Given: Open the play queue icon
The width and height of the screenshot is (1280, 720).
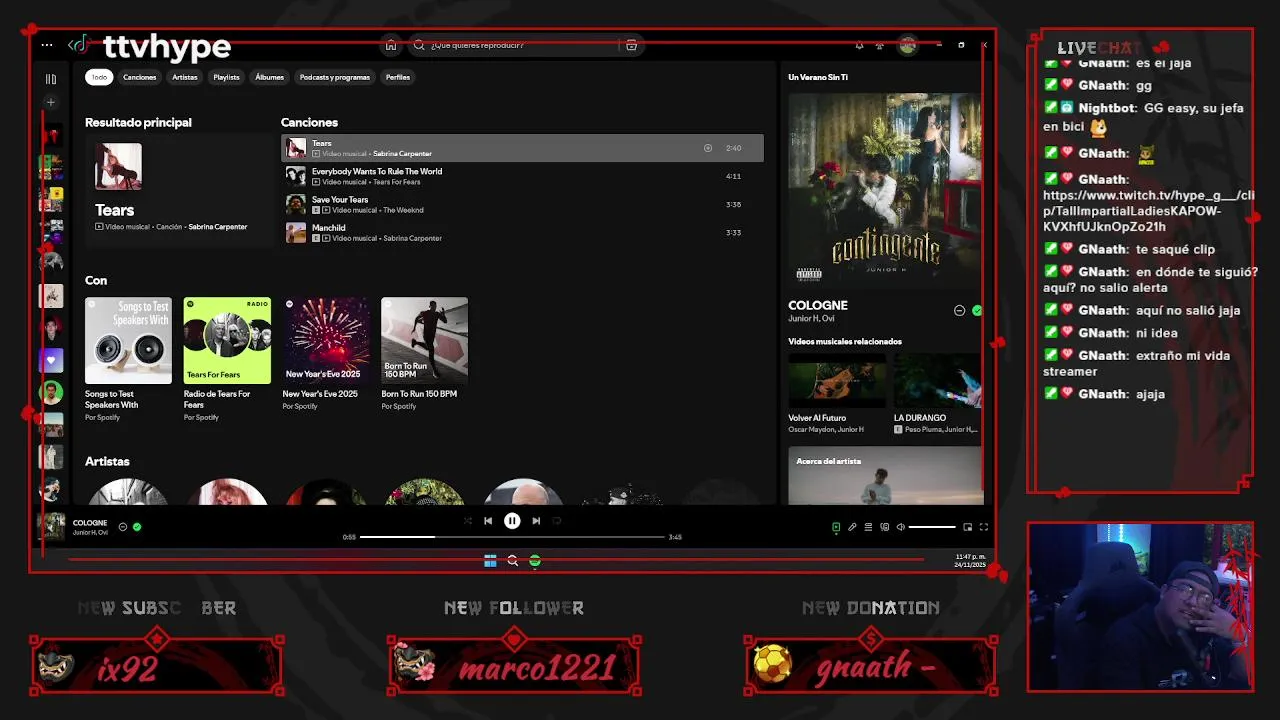Looking at the screenshot, I should tap(868, 527).
